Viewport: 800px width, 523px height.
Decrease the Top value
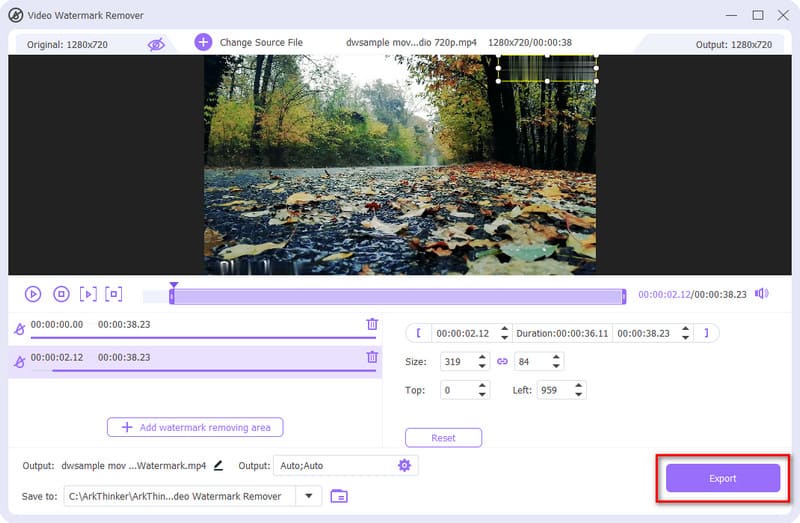pos(482,394)
